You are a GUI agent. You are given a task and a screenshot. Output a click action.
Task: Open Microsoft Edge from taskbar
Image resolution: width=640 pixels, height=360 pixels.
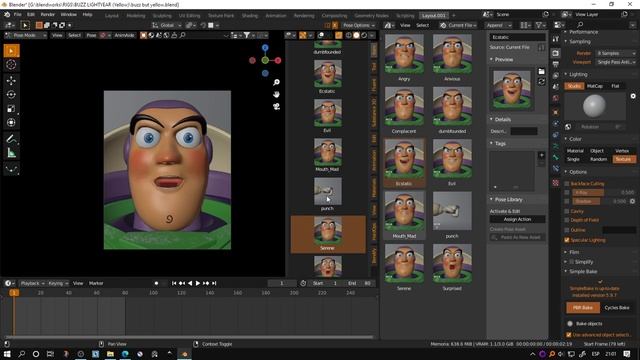tap(125, 354)
